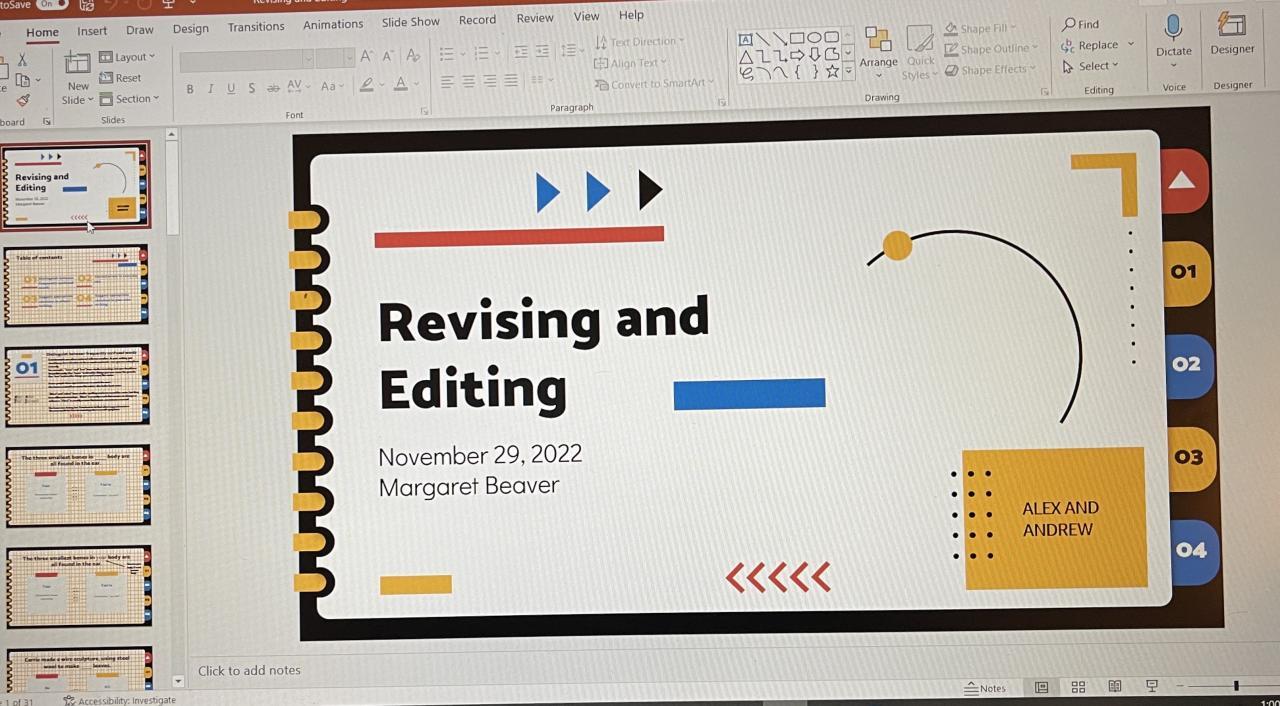This screenshot has height=706, width=1280.
Task: Start Slide Show from status bar icon
Action: pos(1151,686)
